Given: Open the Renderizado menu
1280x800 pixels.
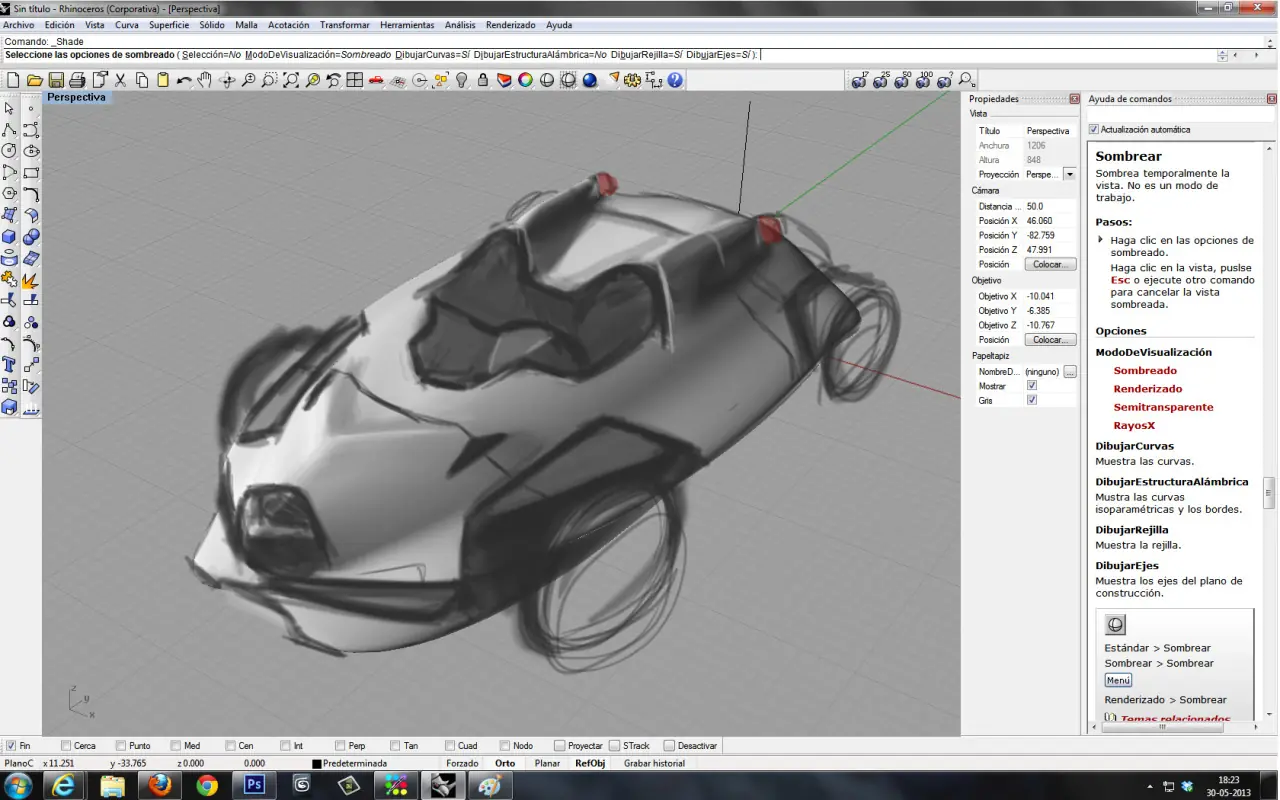Looking at the screenshot, I should click(x=510, y=25).
